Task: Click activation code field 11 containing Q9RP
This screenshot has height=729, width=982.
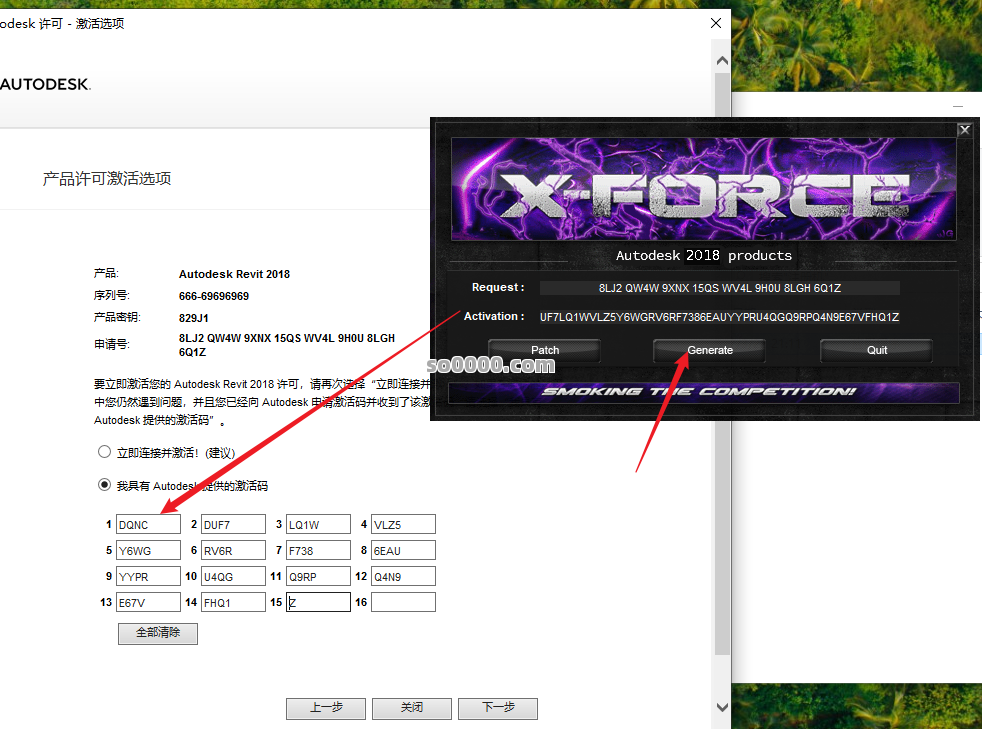Action: (318, 576)
